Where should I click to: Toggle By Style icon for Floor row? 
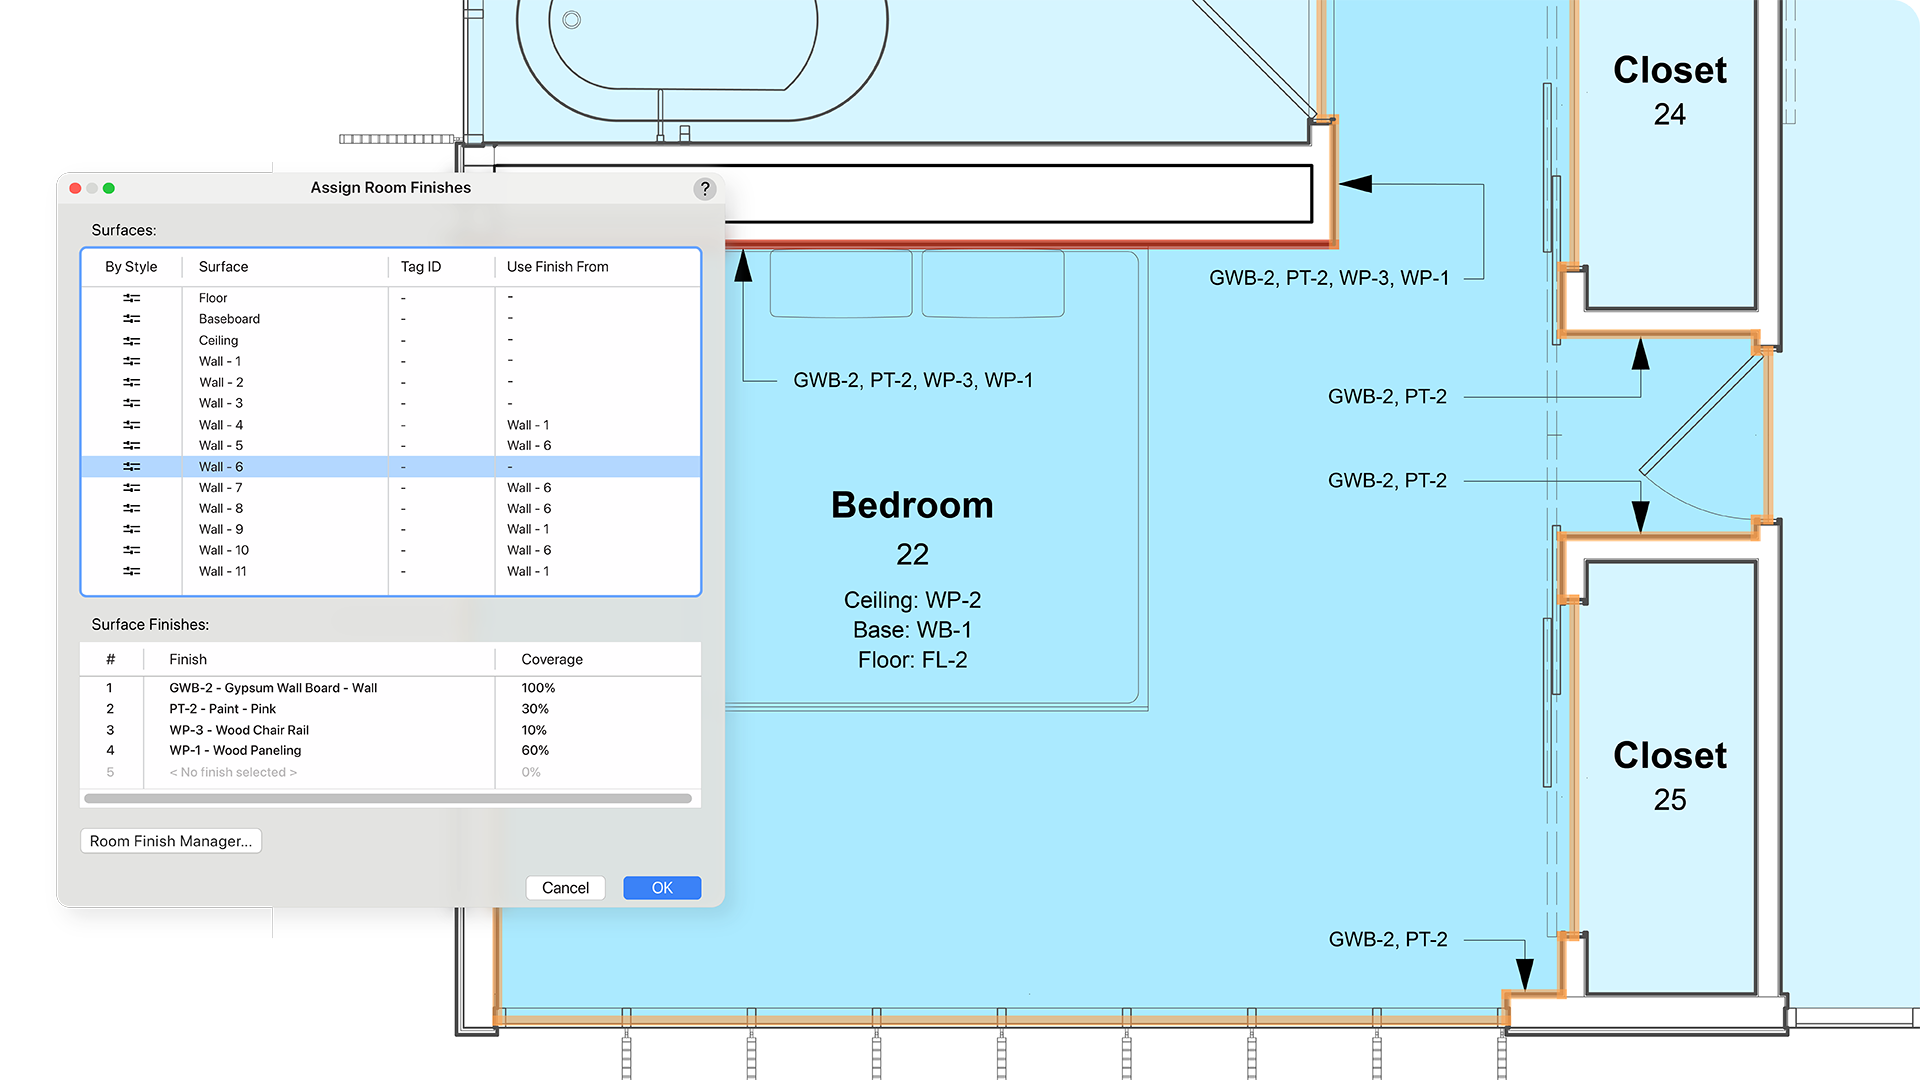tap(132, 298)
